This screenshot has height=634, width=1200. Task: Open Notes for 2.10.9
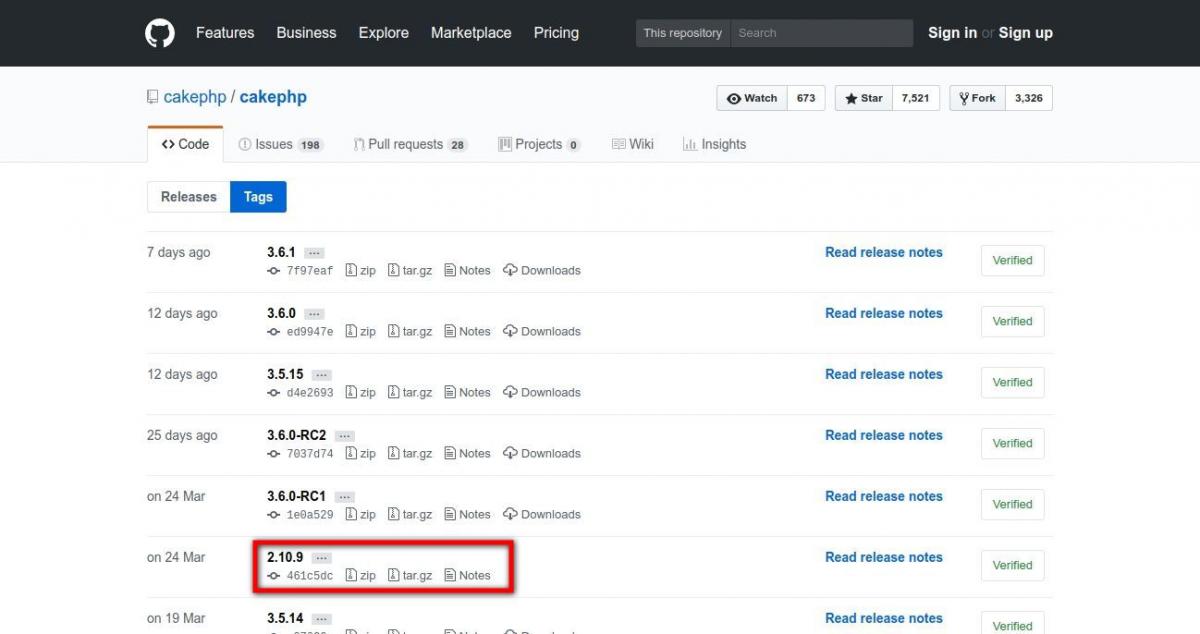(467, 576)
